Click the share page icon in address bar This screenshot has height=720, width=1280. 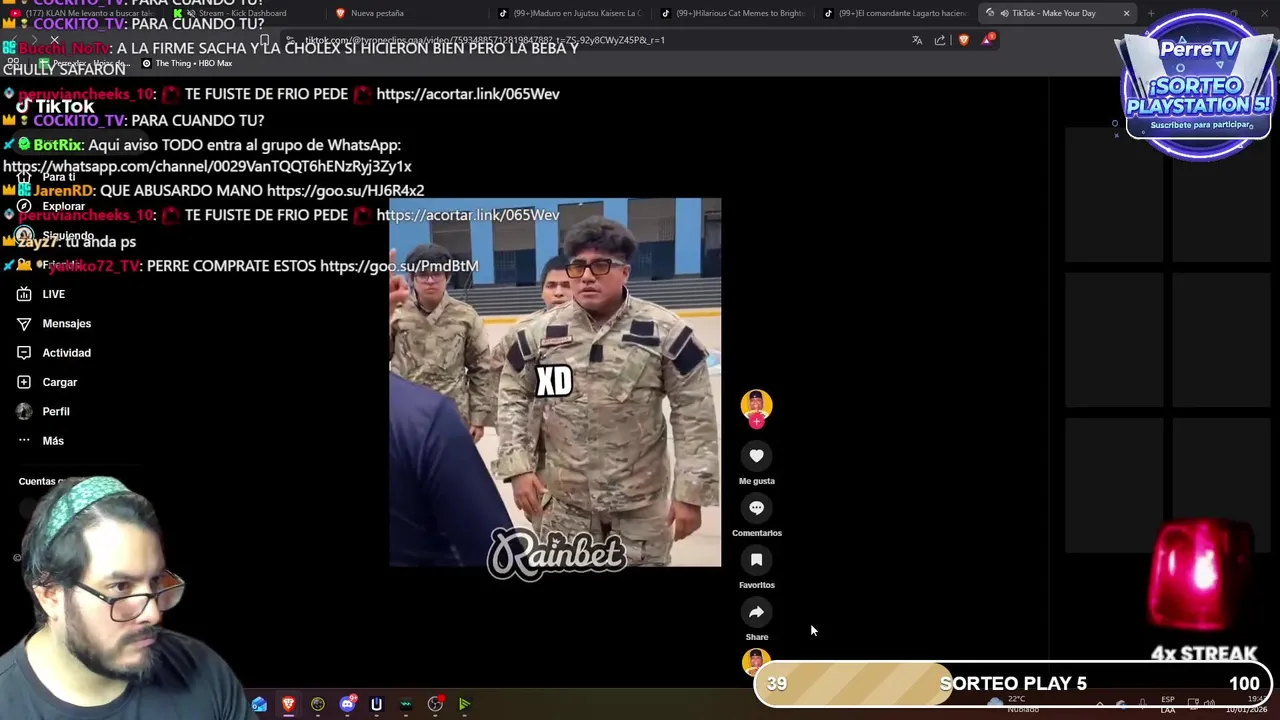[940, 40]
